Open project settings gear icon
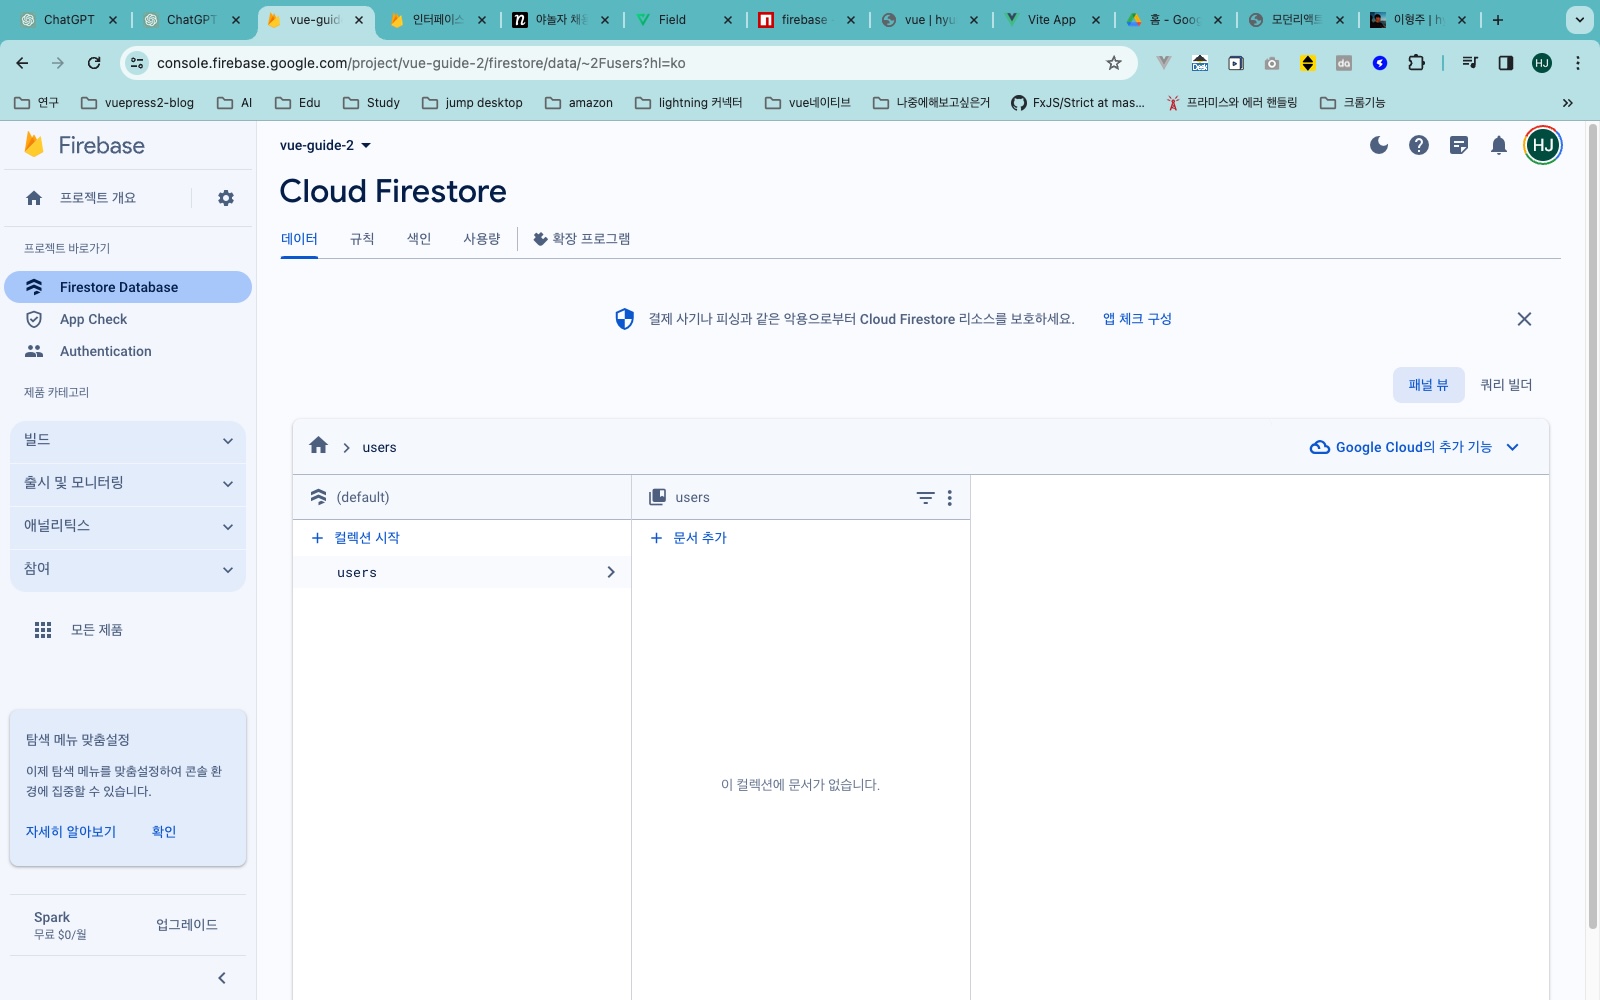Screen dimensions: 1600x1000 (x=226, y=198)
